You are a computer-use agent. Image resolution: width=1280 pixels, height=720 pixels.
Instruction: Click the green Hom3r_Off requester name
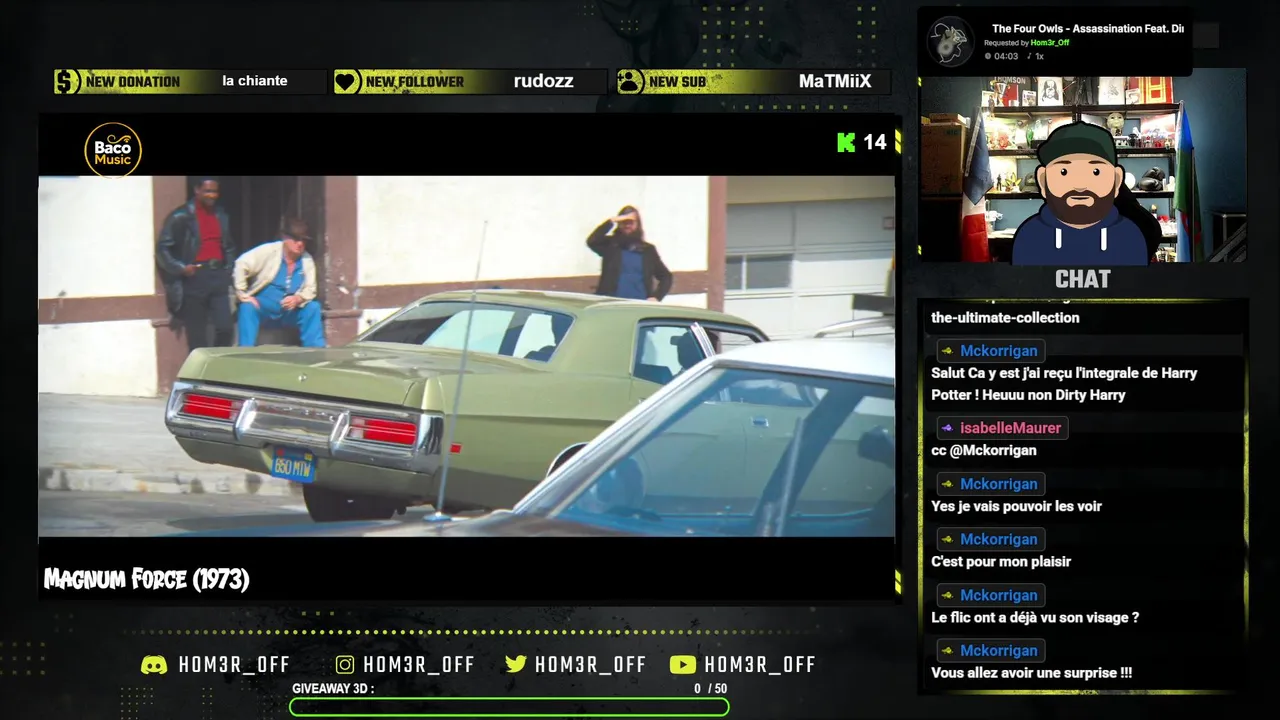(1050, 43)
